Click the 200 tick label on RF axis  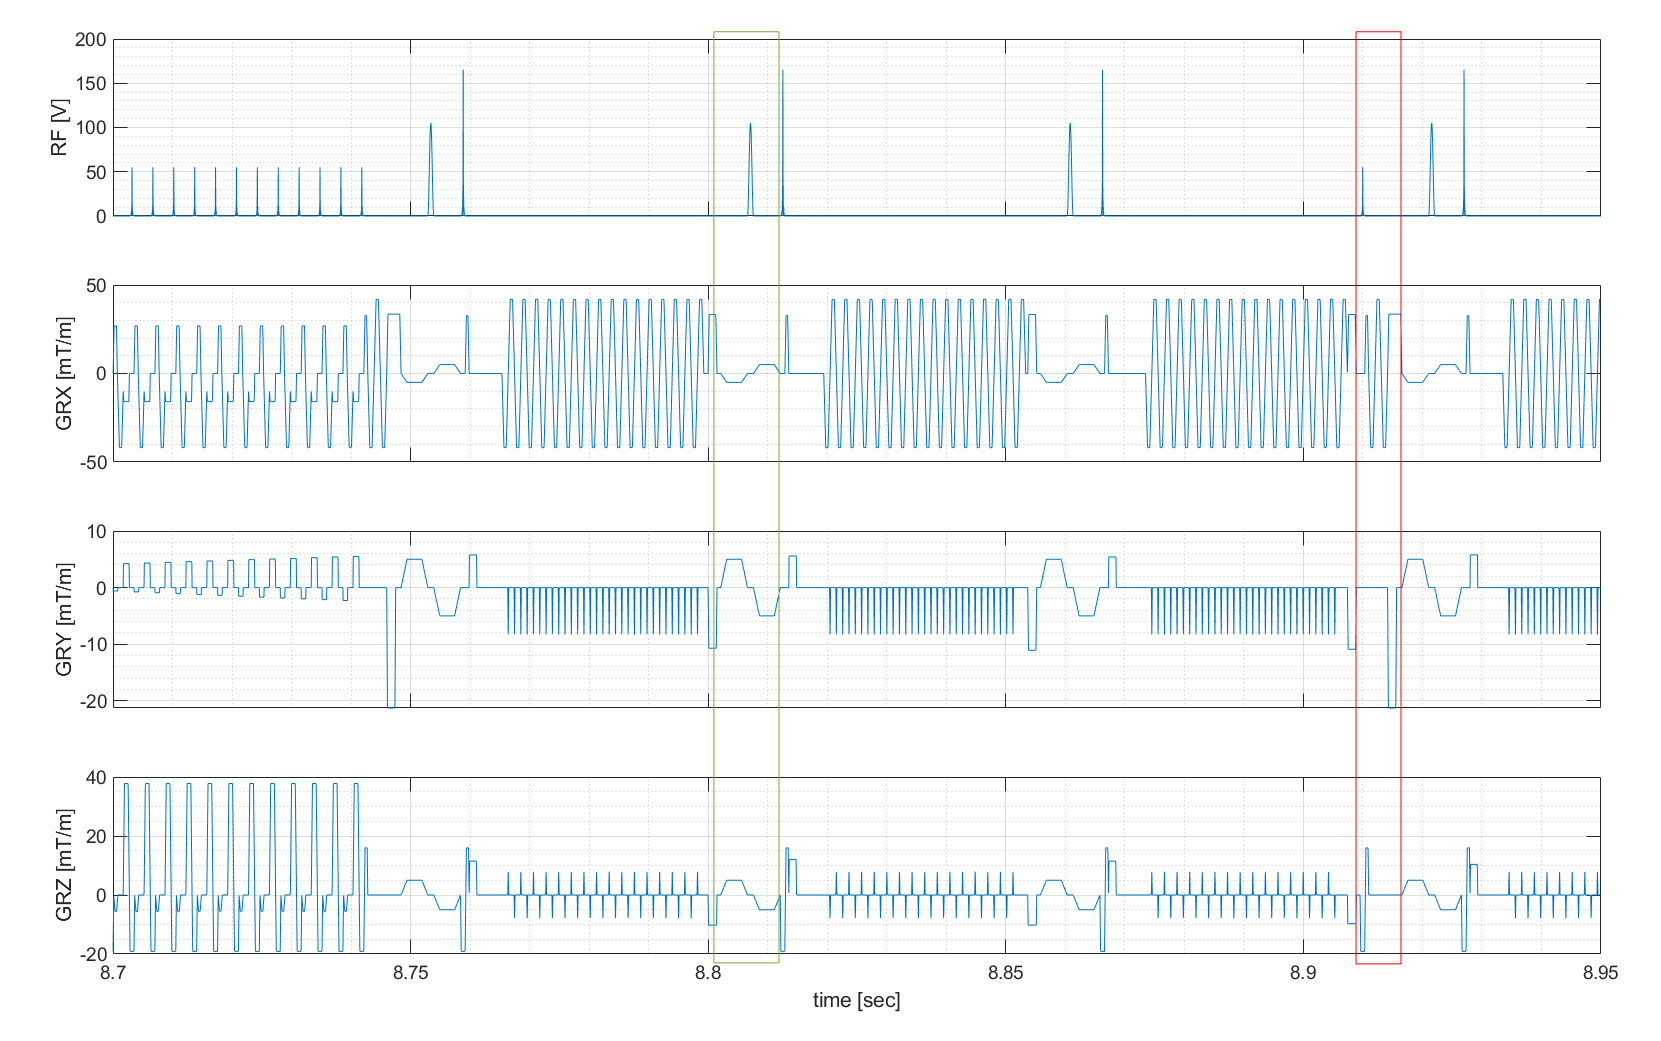tap(90, 40)
